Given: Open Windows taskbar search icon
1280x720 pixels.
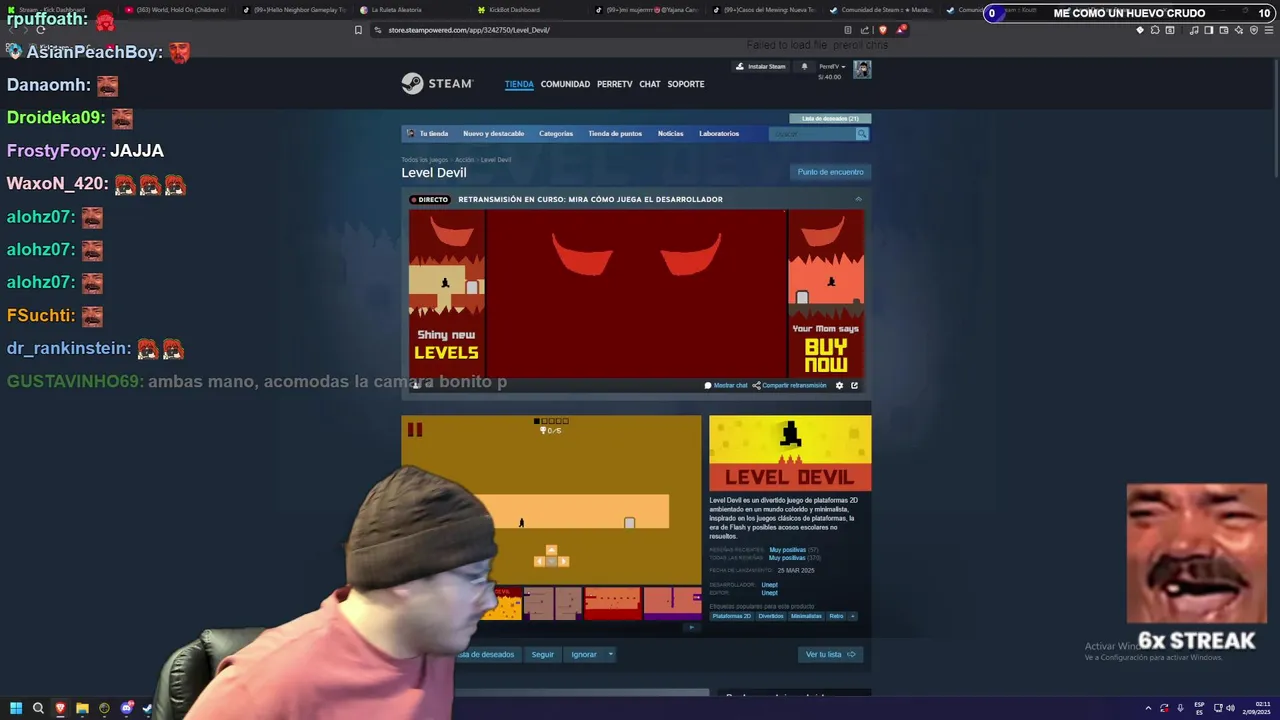Looking at the screenshot, I should [x=38, y=708].
